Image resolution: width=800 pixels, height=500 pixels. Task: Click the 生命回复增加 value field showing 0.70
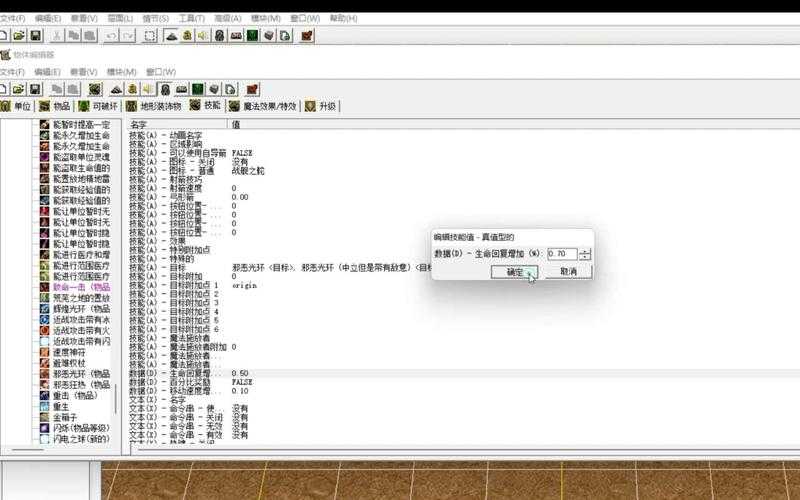[562, 254]
